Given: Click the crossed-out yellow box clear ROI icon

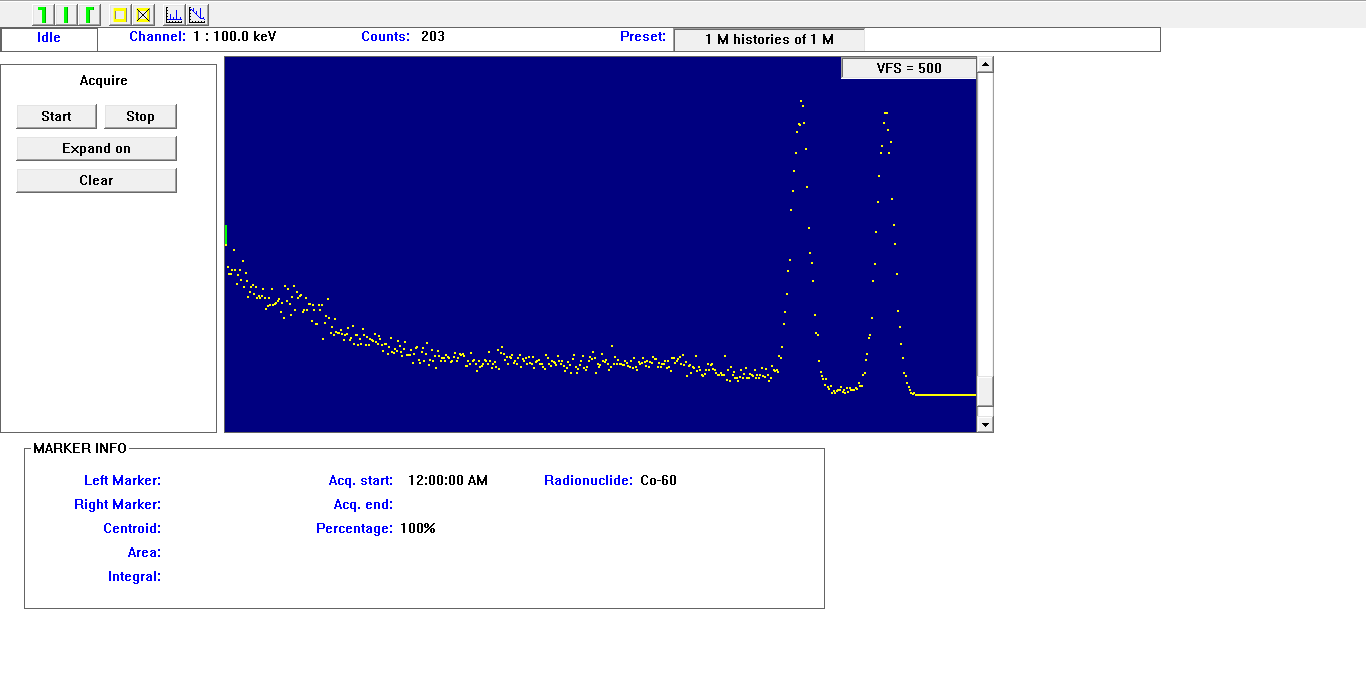Looking at the screenshot, I should click(x=144, y=14).
